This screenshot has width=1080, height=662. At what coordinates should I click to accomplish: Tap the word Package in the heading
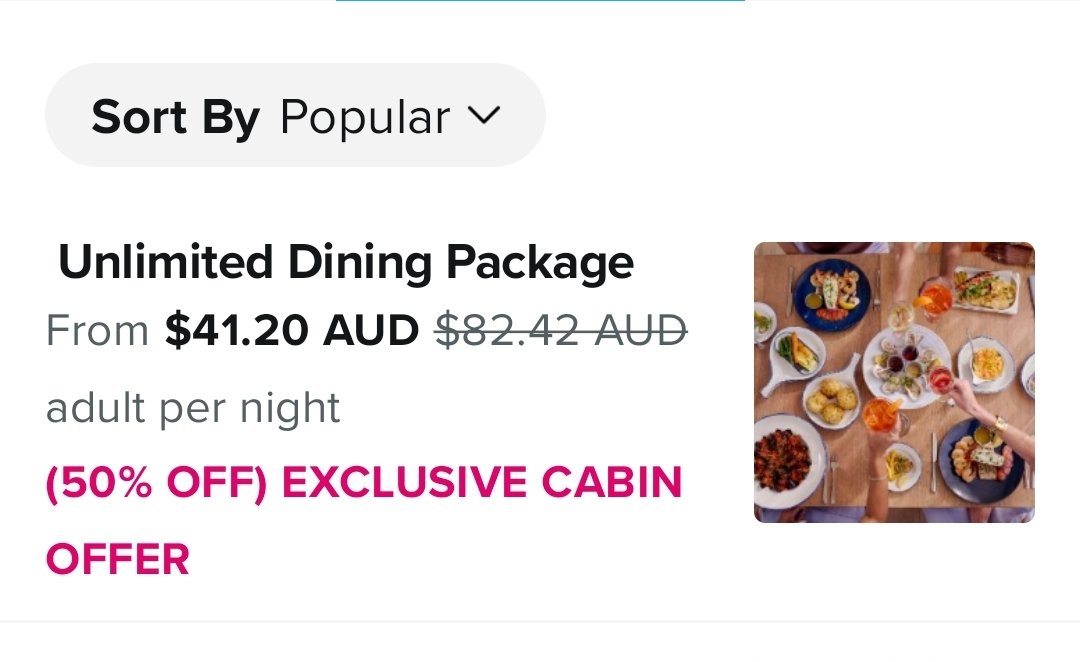point(540,263)
